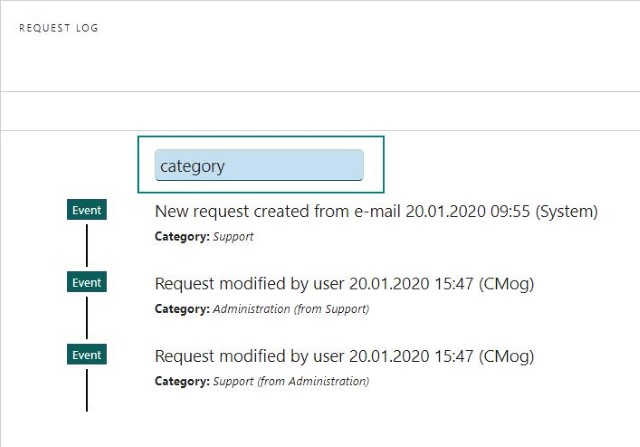Open the last 'Request modified by user' entry
The width and height of the screenshot is (640, 447).
pos(344,356)
